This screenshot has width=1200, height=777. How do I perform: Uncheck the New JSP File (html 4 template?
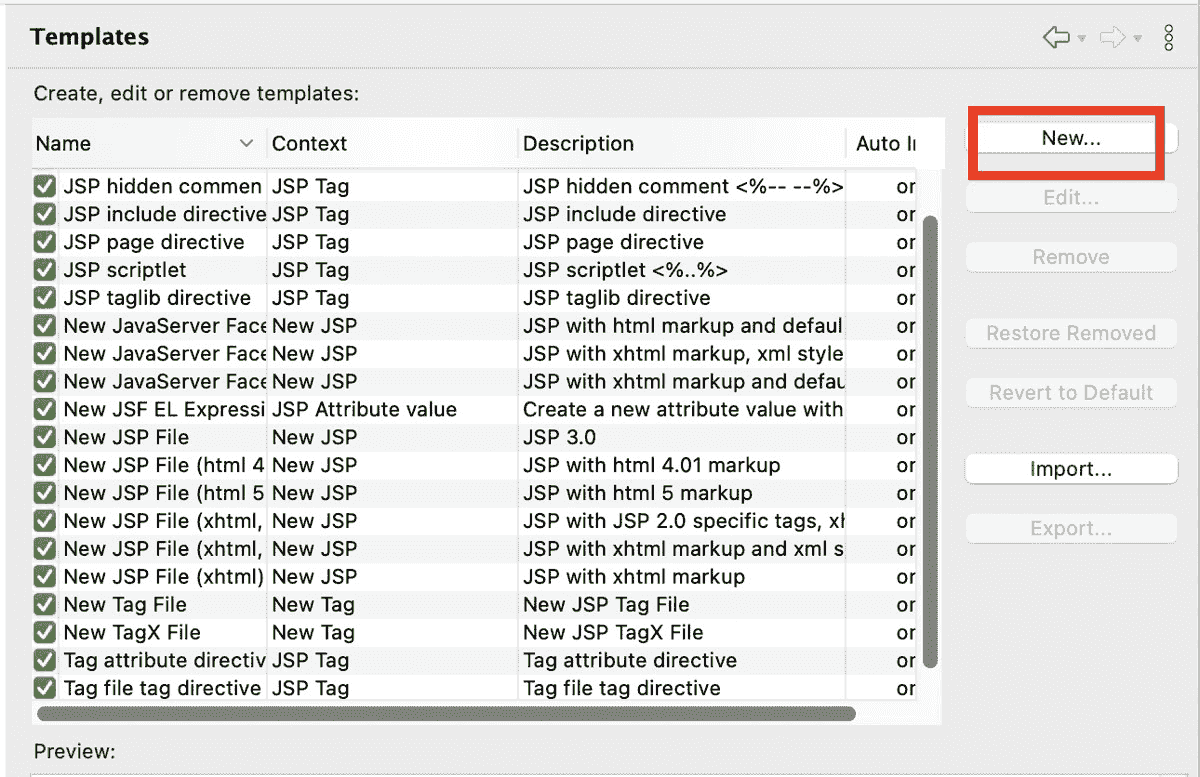(44, 465)
